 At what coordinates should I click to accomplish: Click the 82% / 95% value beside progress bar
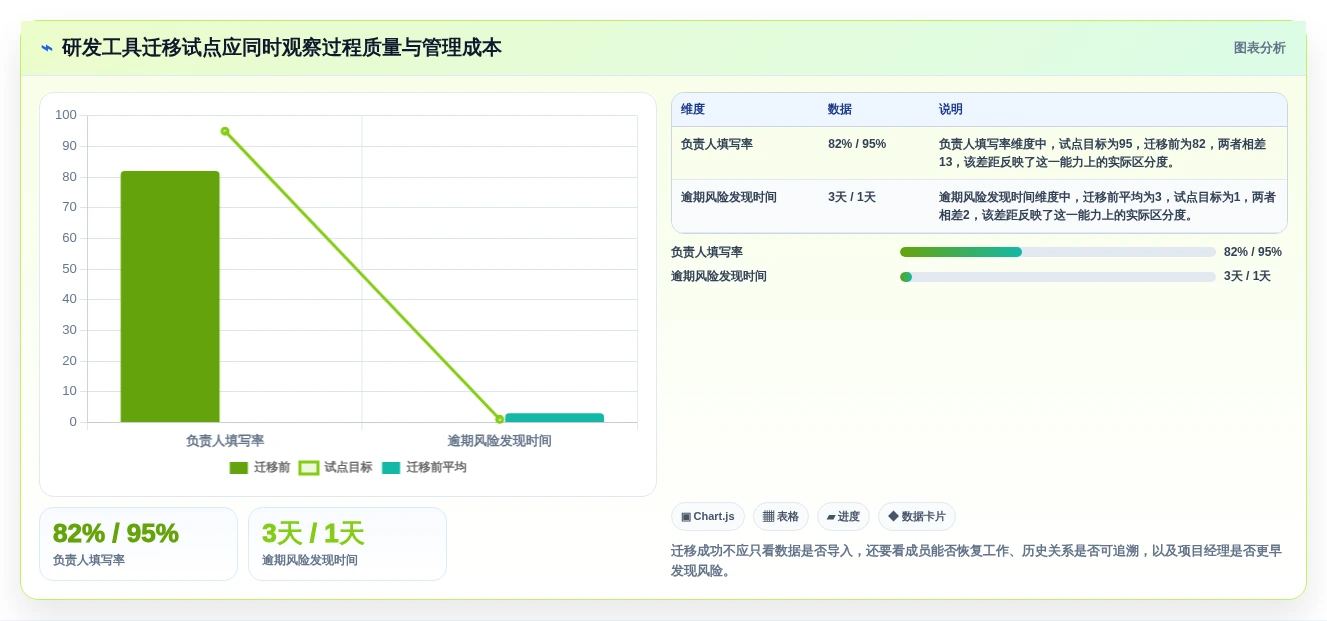click(1252, 252)
